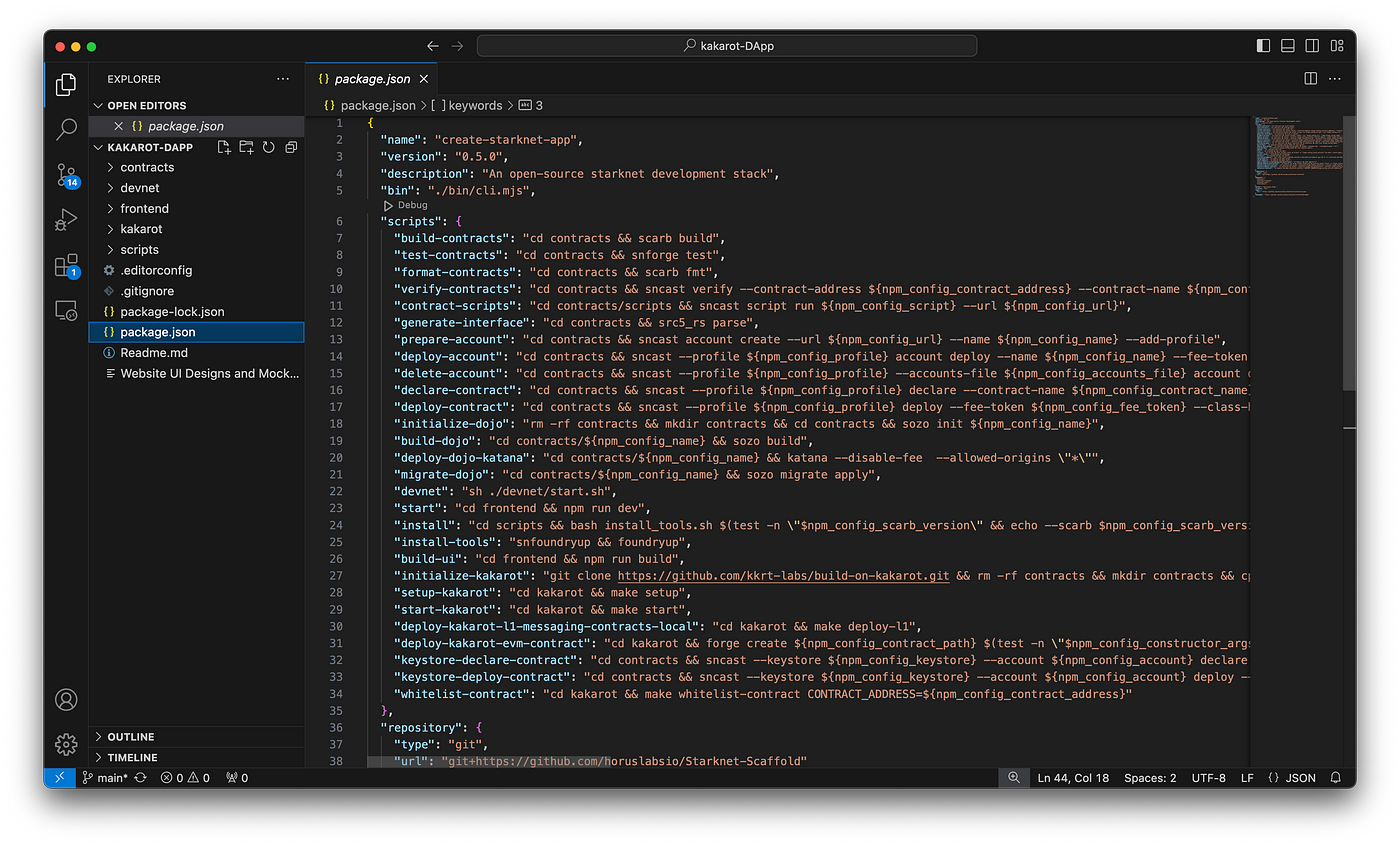The image size is (1400, 846).
Task: Open the Extensions view icon
Action: pyautogui.click(x=66, y=266)
